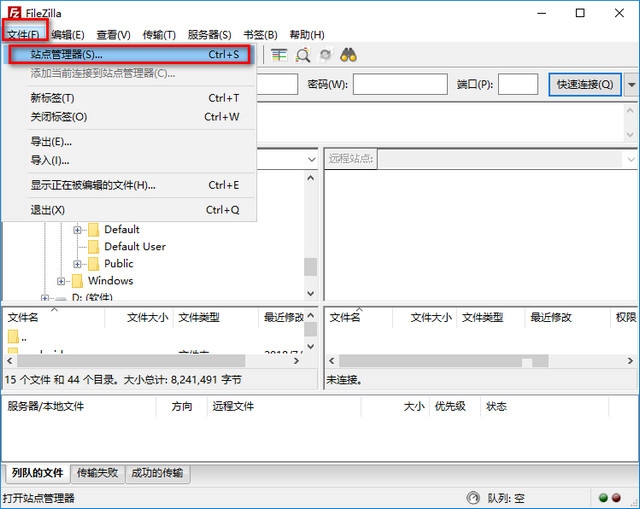Click the message log scroll down arrow
640x509 pixels.
[630, 134]
